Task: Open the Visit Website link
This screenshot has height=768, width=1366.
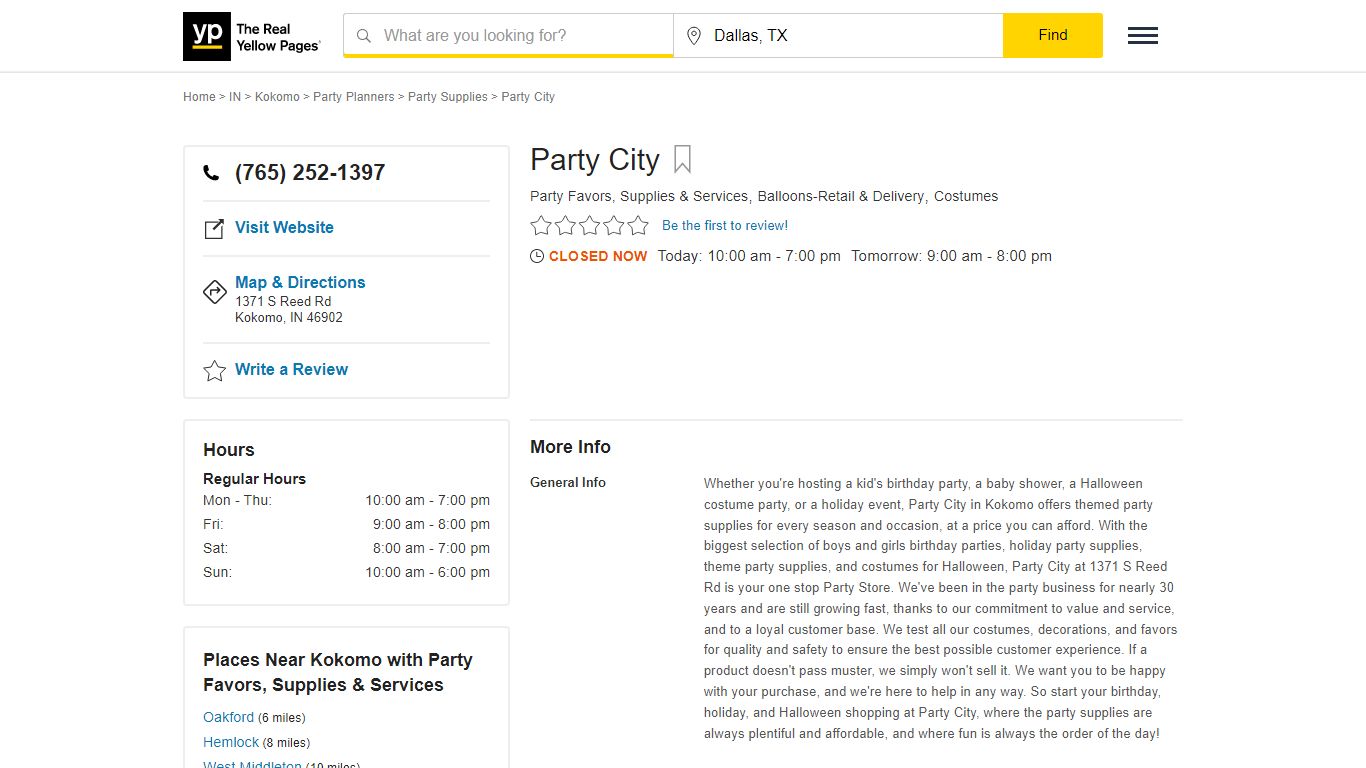Action: coord(284,227)
